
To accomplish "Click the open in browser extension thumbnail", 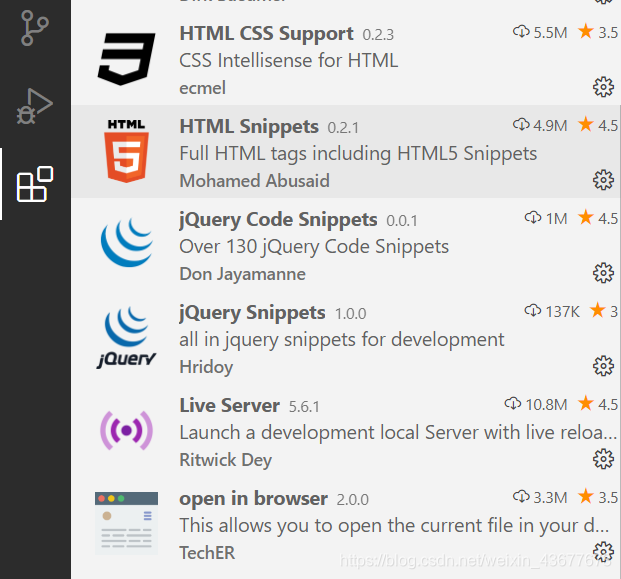I will [x=126, y=523].
